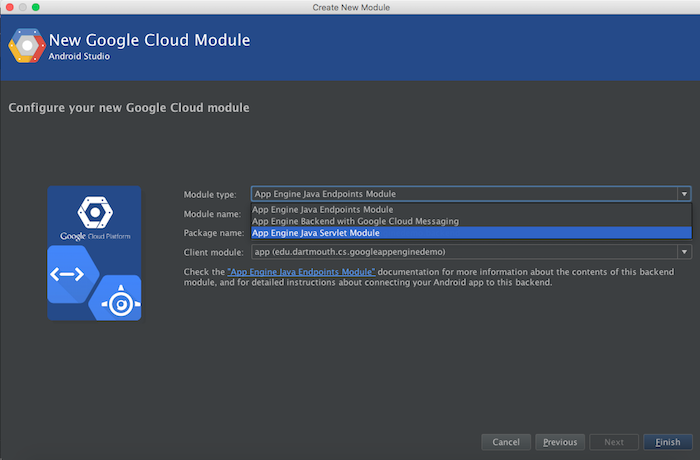
Task: Click the disabled Next button
Action: (x=614, y=442)
